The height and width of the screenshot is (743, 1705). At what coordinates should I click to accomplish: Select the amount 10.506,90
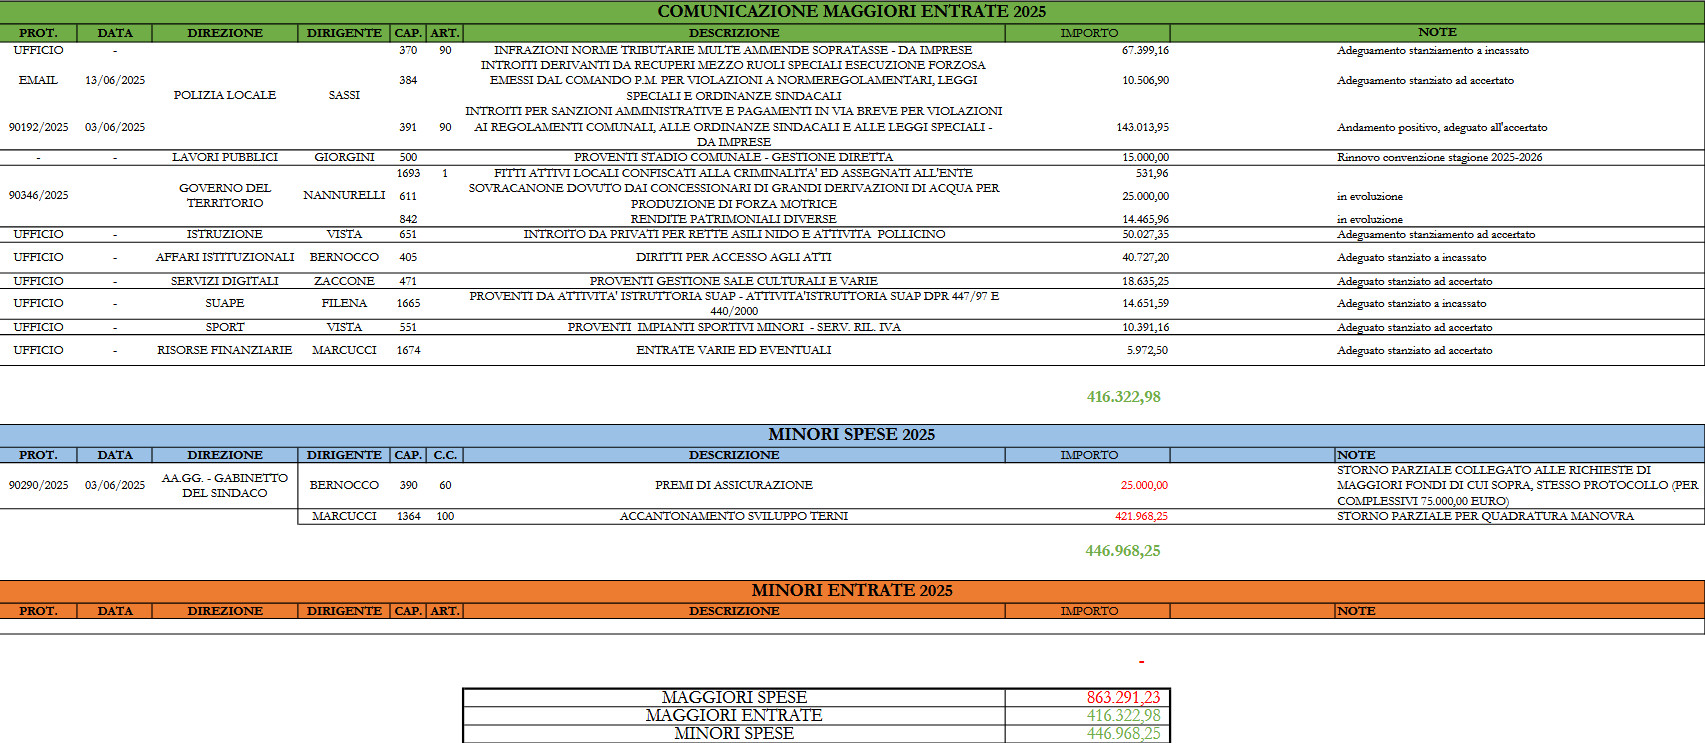pyautogui.click(x=1145, y=80)
